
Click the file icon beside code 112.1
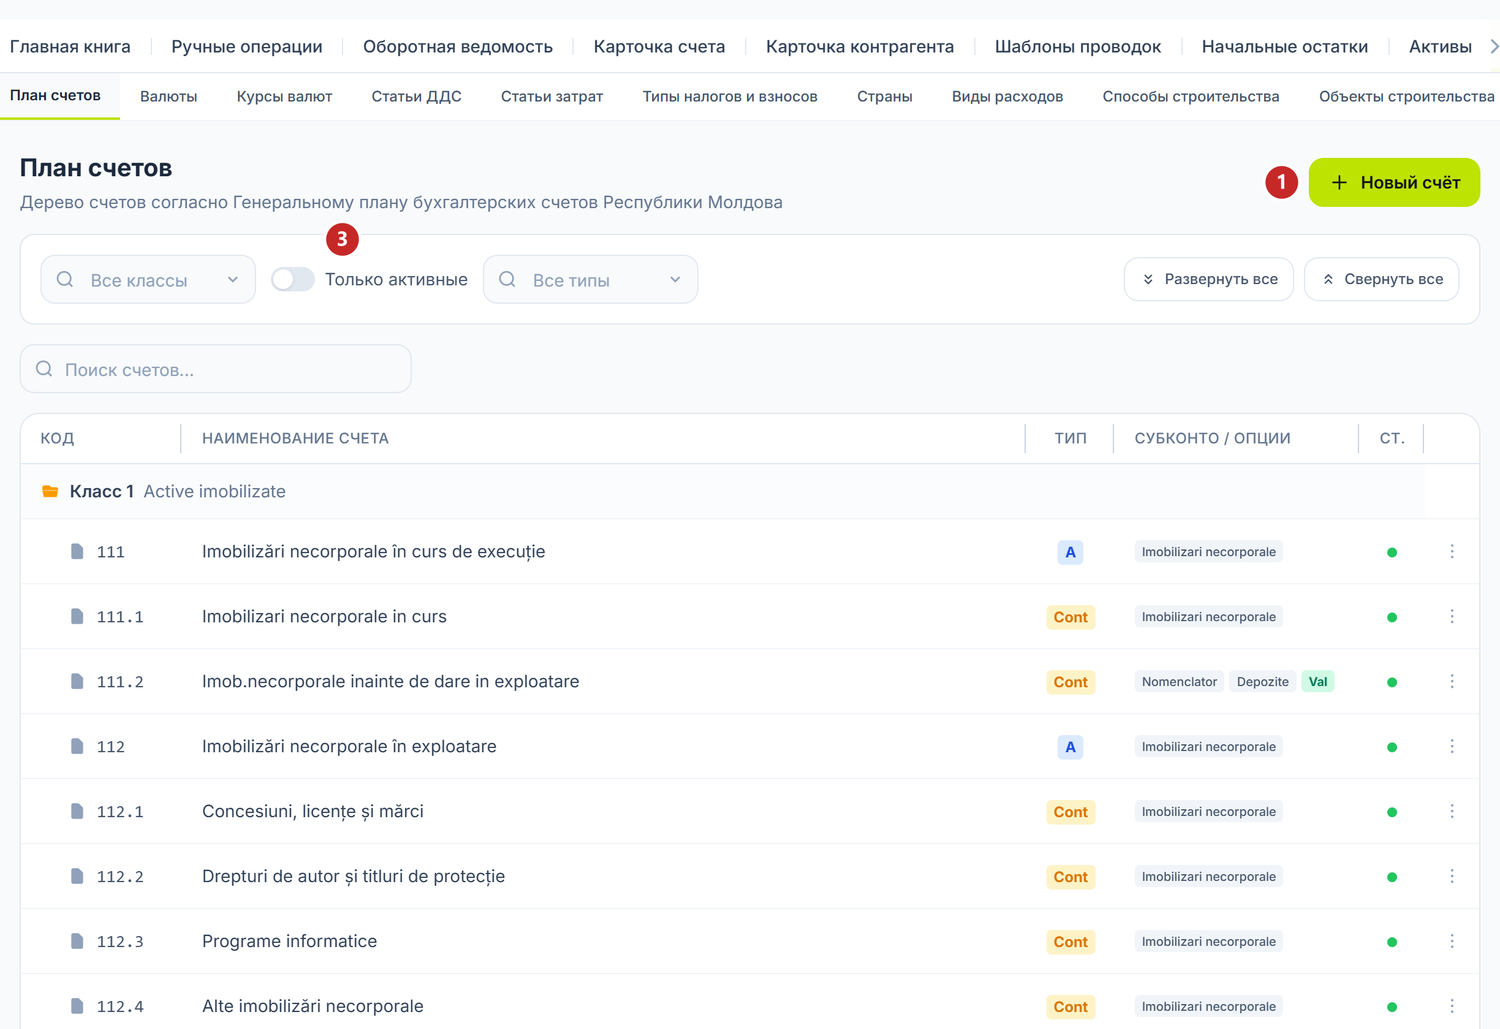pyautogui.click(x=77, y=812)
